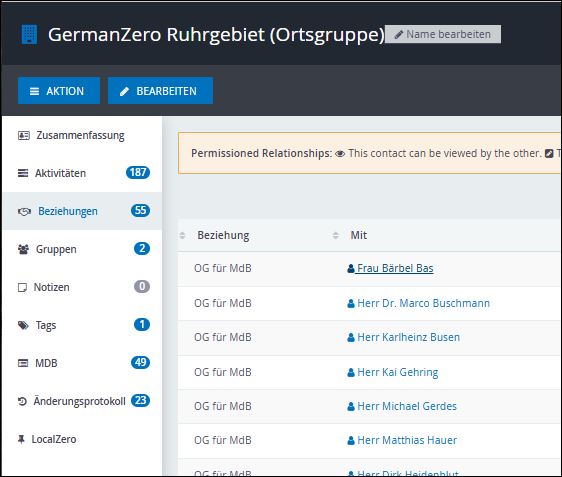Click OG für MdB in Matthias Hauer row
The image size is (562, 477).
click(223, 440)
